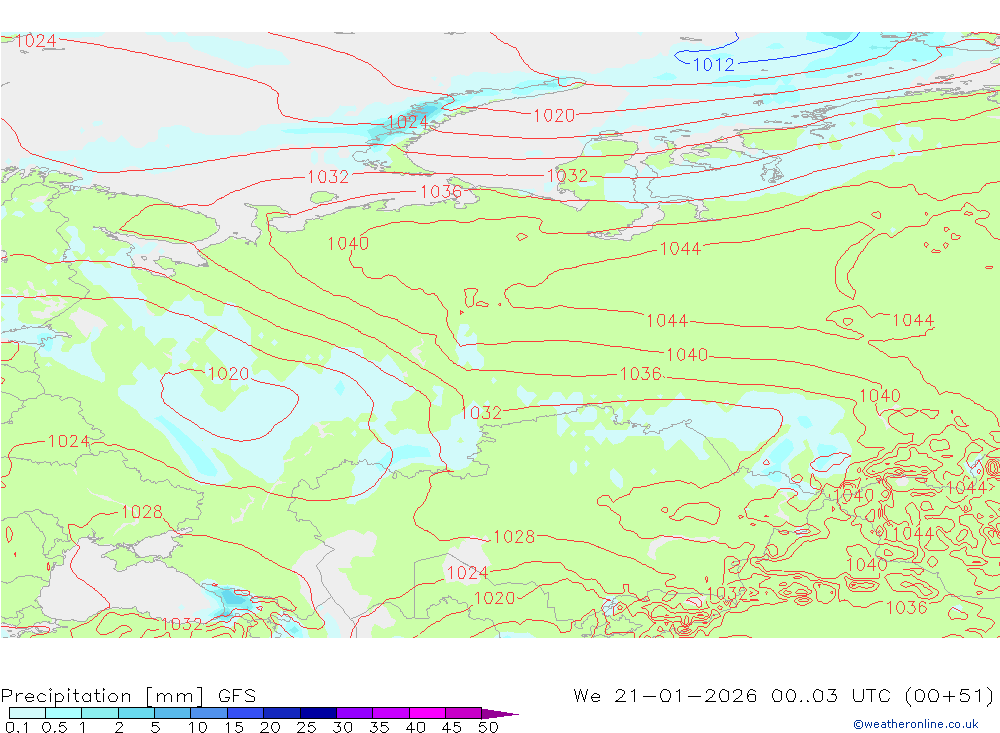Click legend tick label '25'

[x=306, y=727]
